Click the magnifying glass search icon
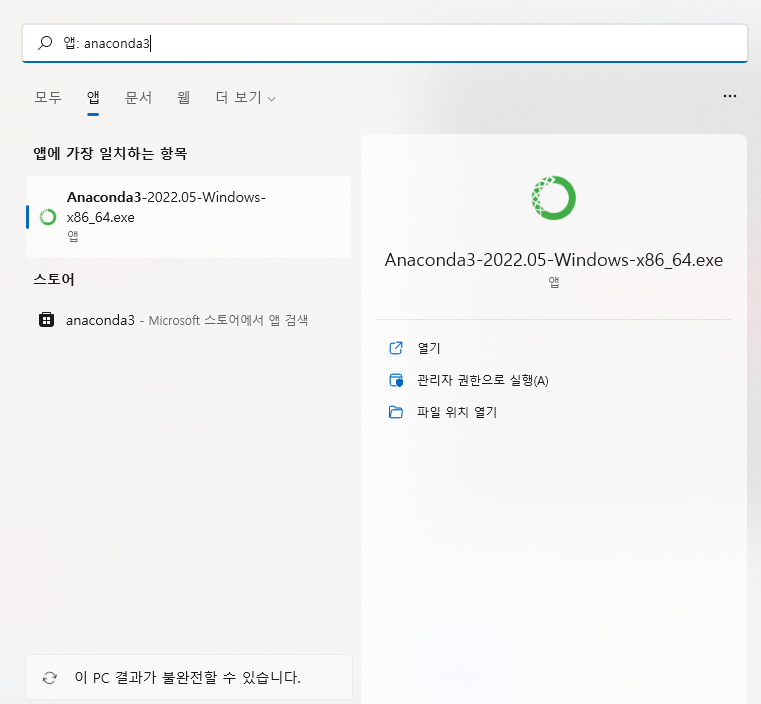 [45, 43]
